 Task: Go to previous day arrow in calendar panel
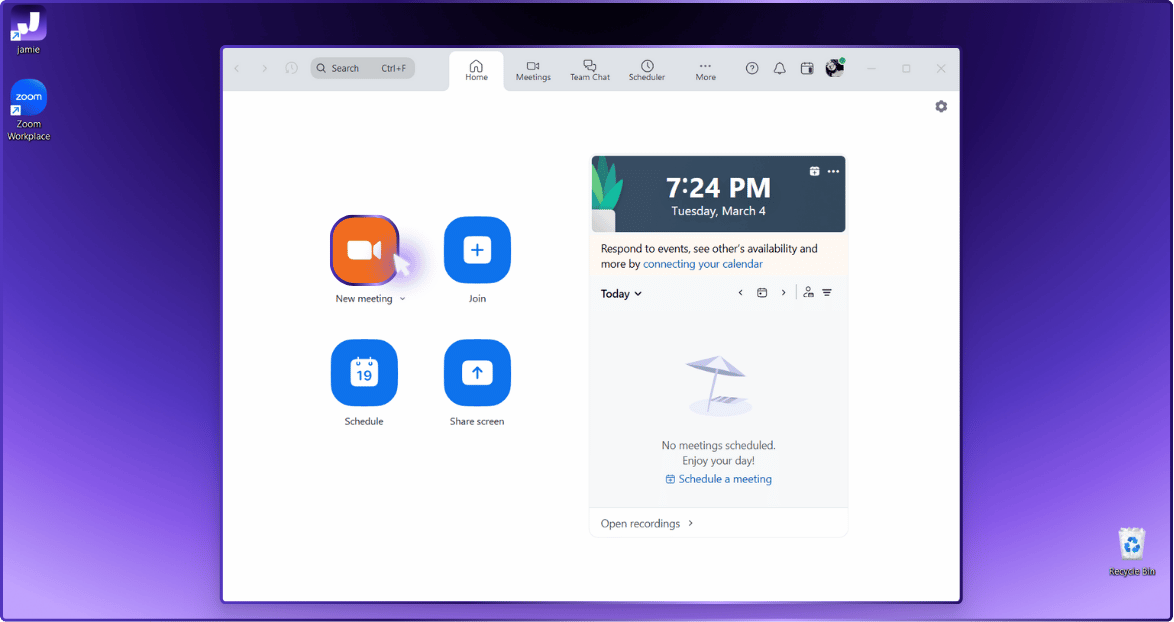pos(740,293)
